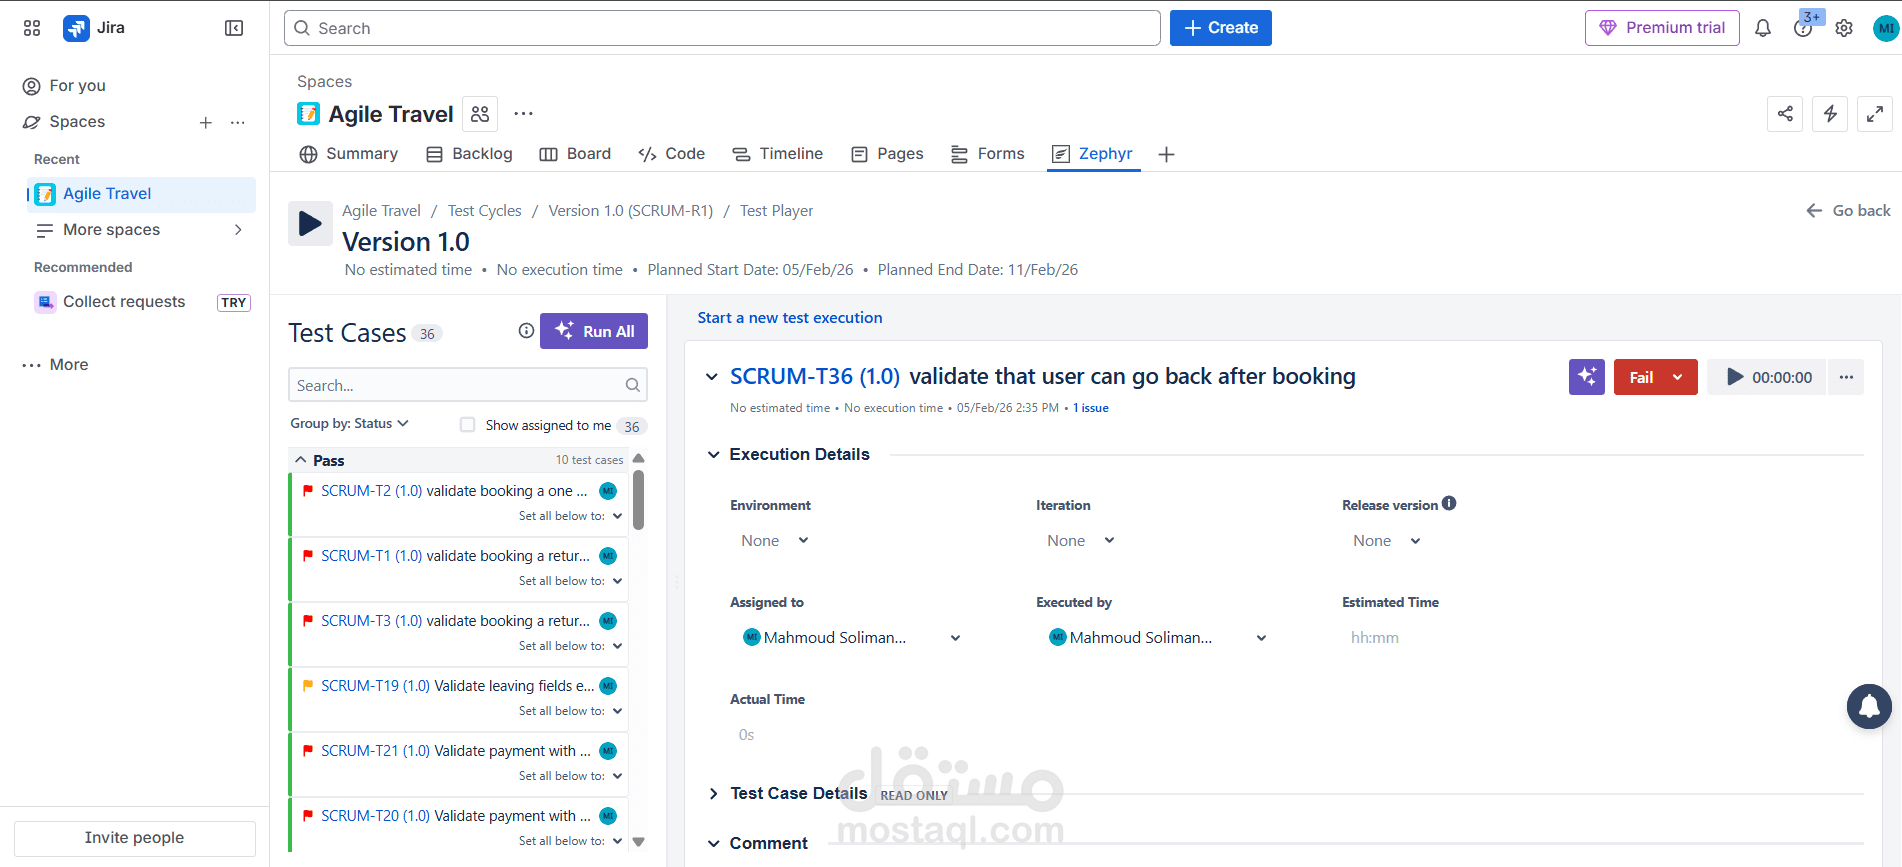Image resolution: width=1902 pixels, height=867 pixels.
Task: Click the search magnifier in test cases search
Action: pos(632,385)
